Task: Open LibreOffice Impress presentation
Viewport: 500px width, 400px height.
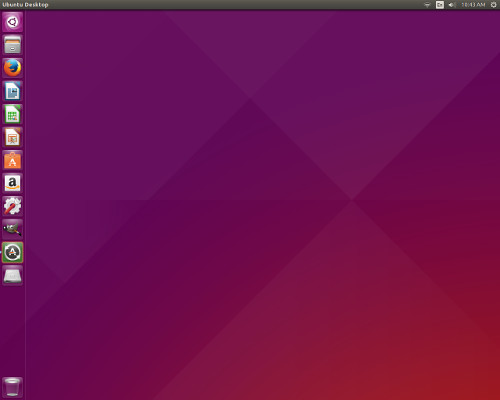Action: 13,137
